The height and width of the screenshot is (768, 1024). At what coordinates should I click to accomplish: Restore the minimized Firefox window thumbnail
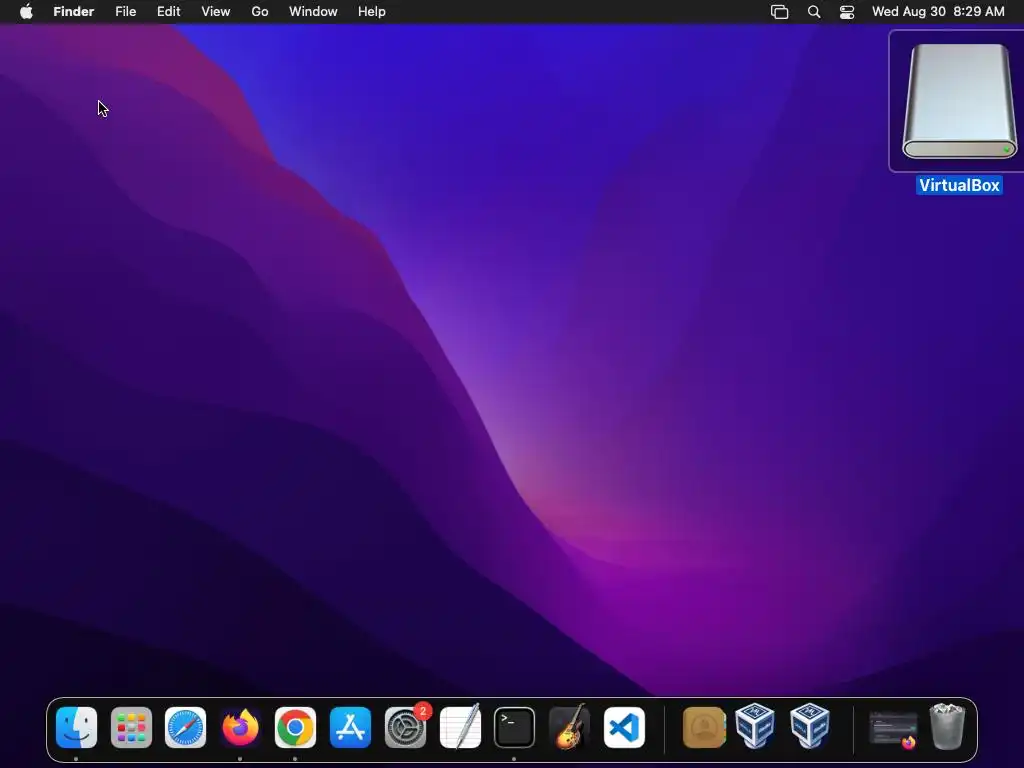click(893, 729)
